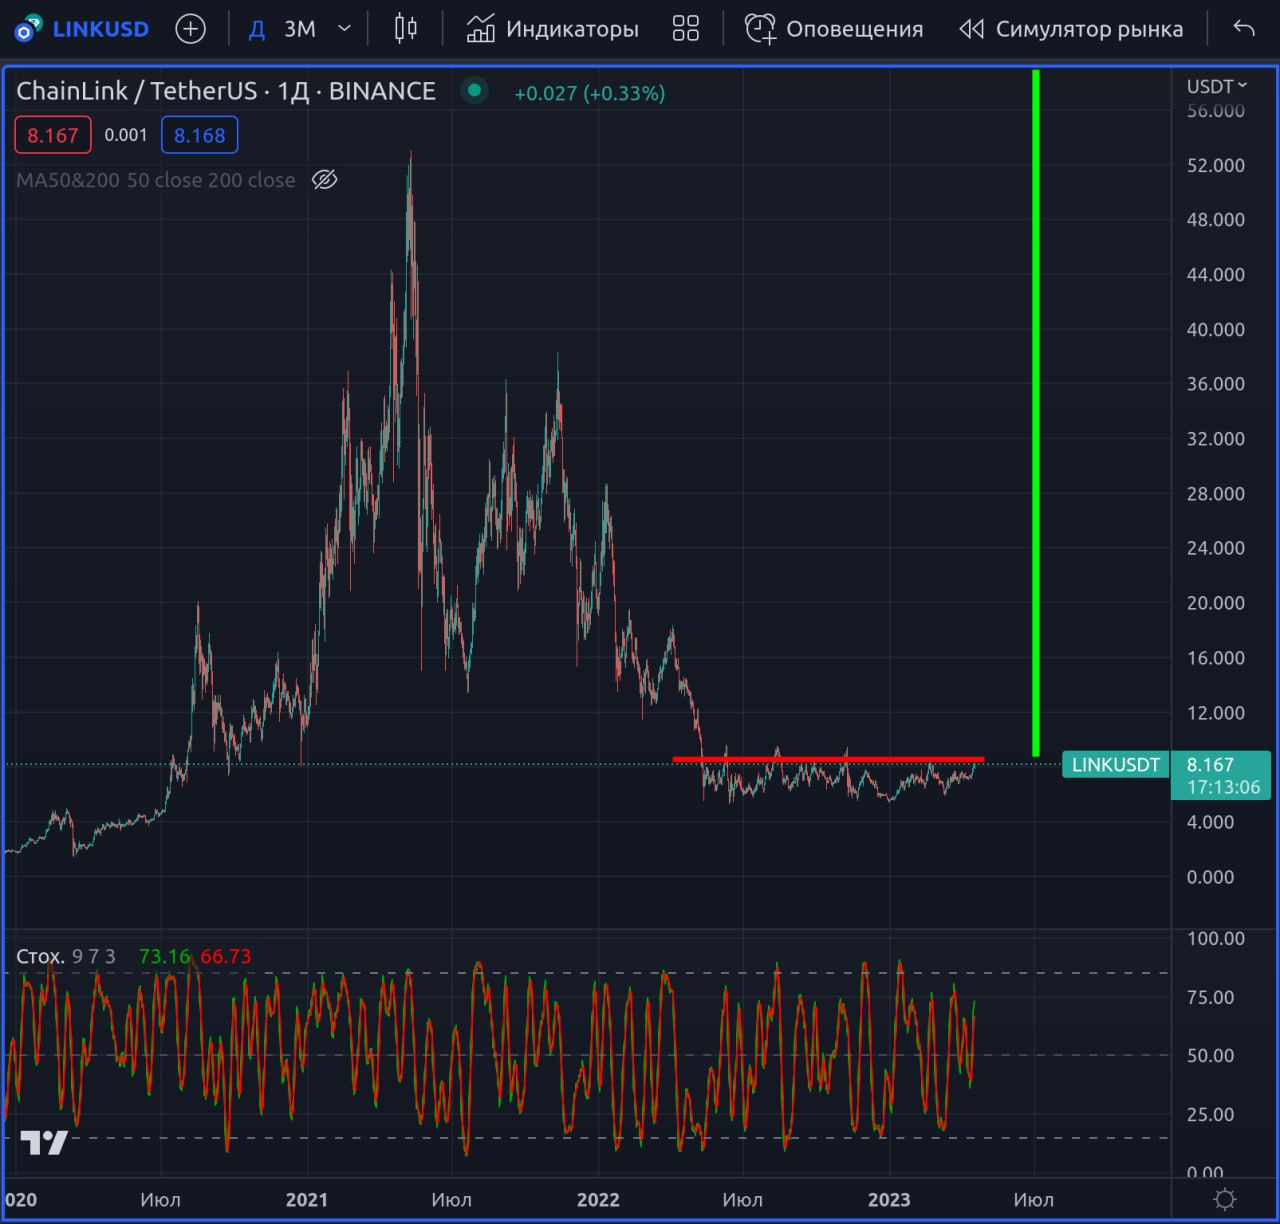Click the 2022 label on time axis
Viewport: 1280px width, 1224px height.
pyautogui.click(x=598, y=1199)
